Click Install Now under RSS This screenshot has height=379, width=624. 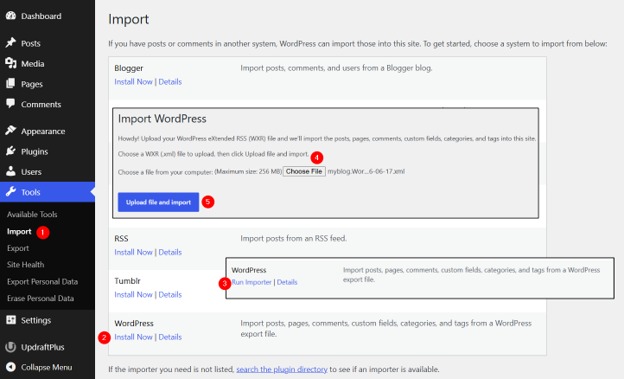click(x=133, y=252)
